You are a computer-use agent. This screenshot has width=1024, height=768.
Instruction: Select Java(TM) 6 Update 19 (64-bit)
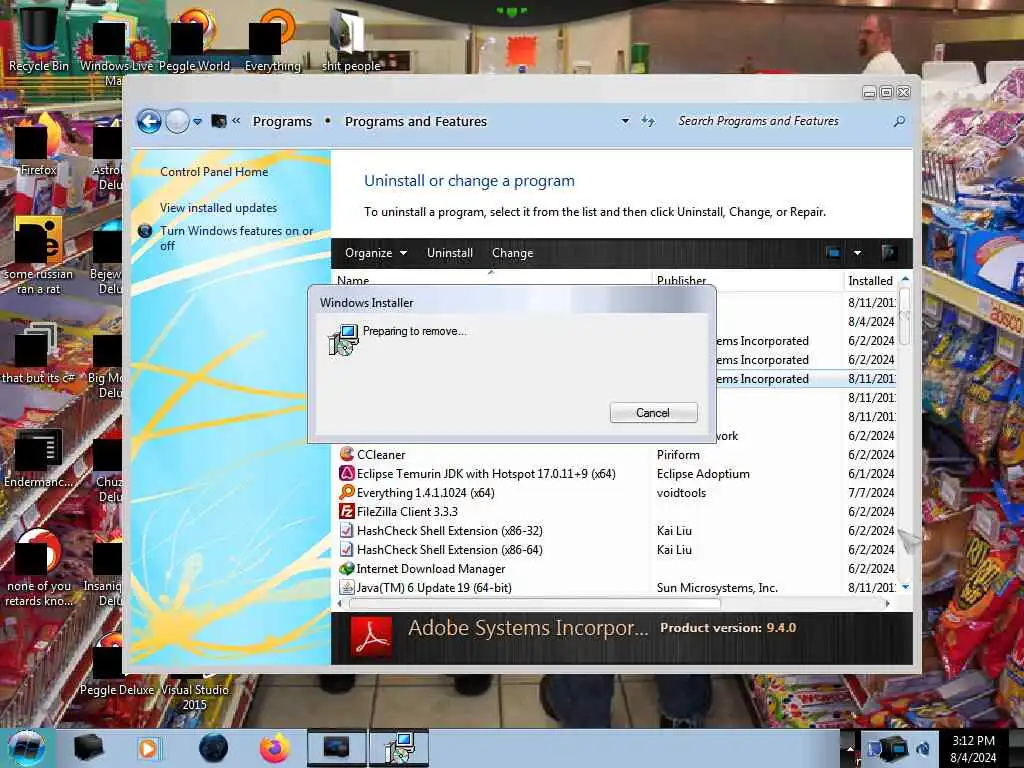(x=617, y=587)
